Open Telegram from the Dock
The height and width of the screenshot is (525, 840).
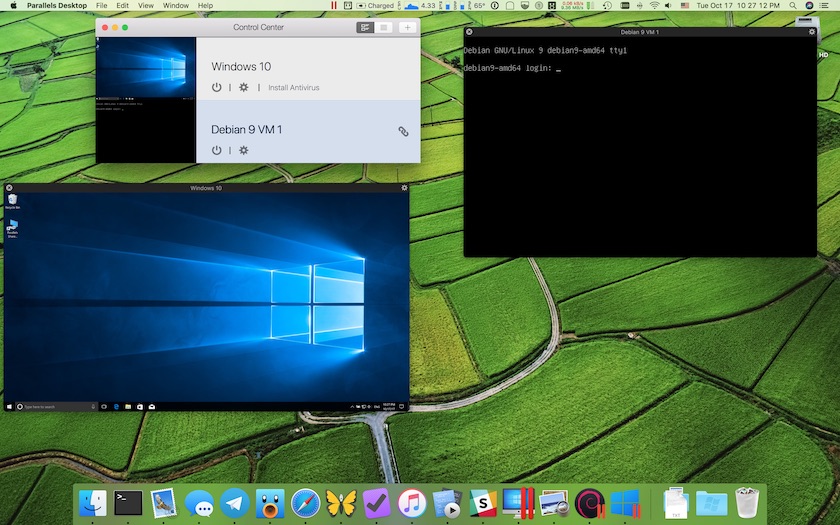(235, 504)
